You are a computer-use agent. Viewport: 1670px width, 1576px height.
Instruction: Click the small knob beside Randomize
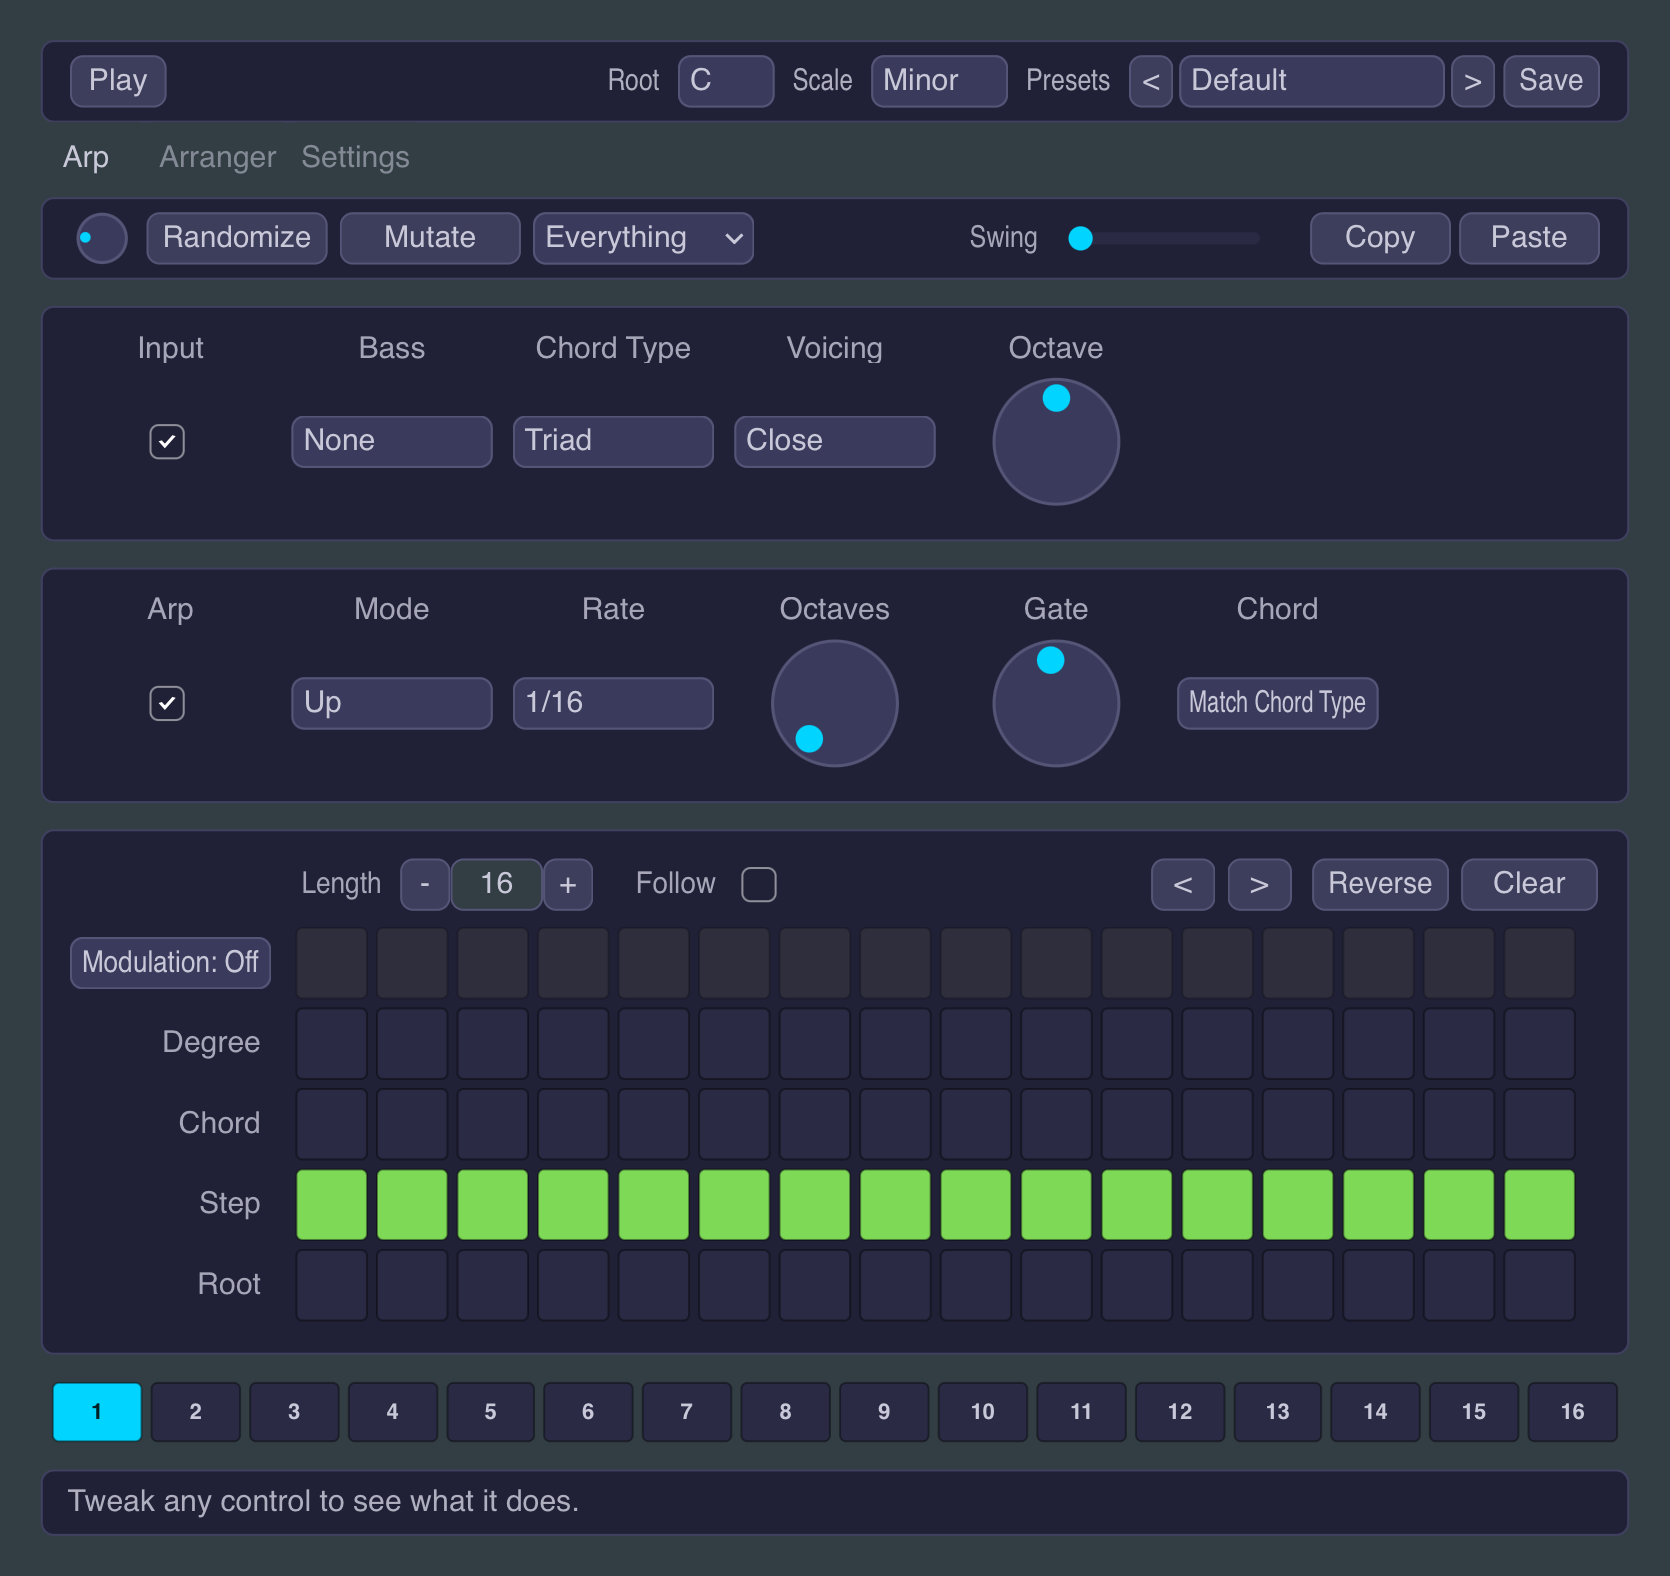(x=102, y=238)
